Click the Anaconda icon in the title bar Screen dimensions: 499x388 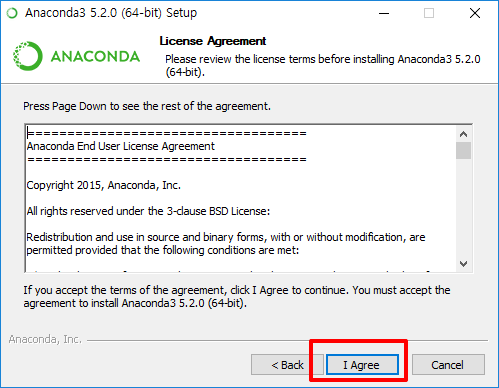tap(12, 13)
